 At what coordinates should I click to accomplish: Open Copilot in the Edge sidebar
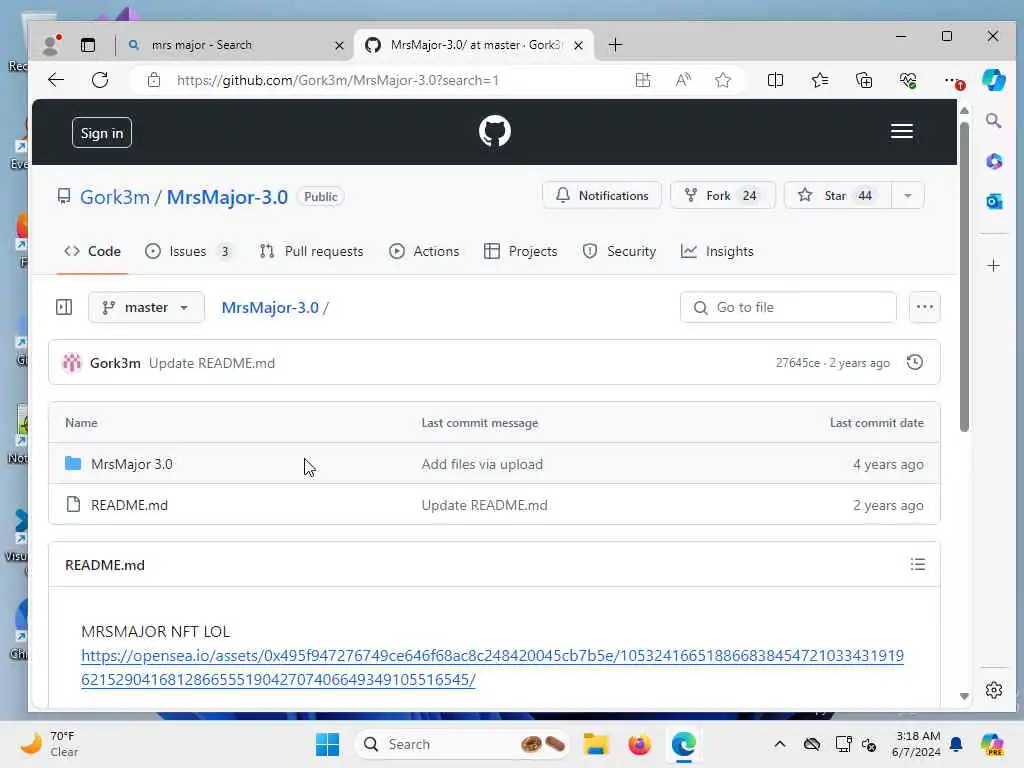pos(993,80)
